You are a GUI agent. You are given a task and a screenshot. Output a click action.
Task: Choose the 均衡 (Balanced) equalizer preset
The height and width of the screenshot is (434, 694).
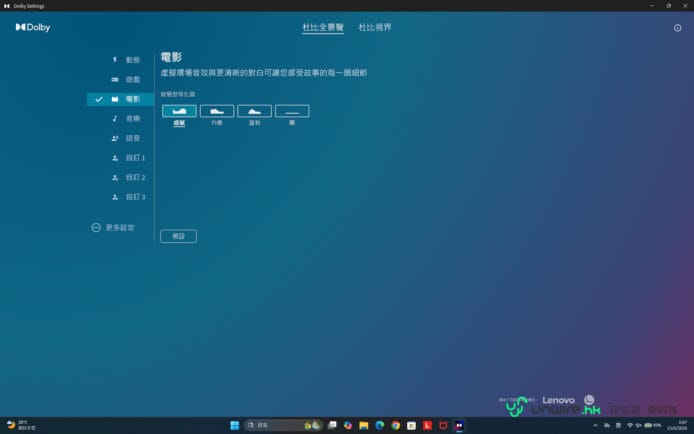pyautogui.click(x=217, y=111)
